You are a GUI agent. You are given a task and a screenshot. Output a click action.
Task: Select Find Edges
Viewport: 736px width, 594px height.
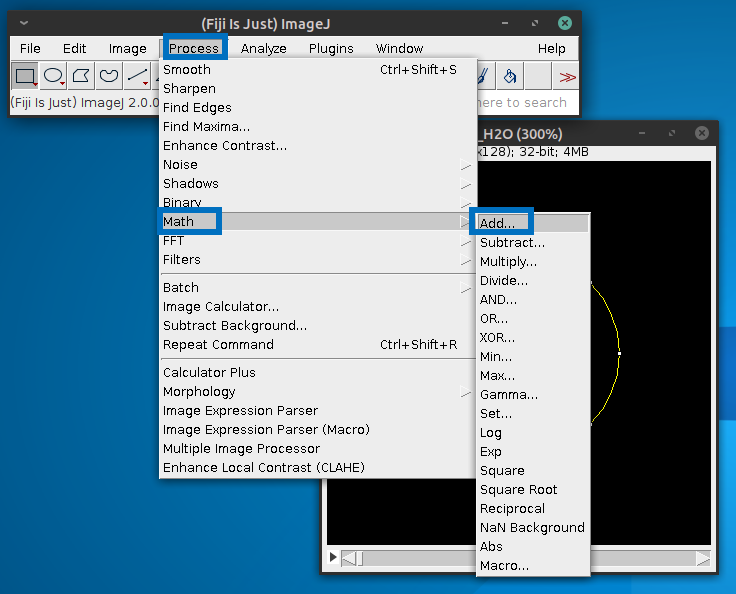pyautogui.click(x=318, y=108)
